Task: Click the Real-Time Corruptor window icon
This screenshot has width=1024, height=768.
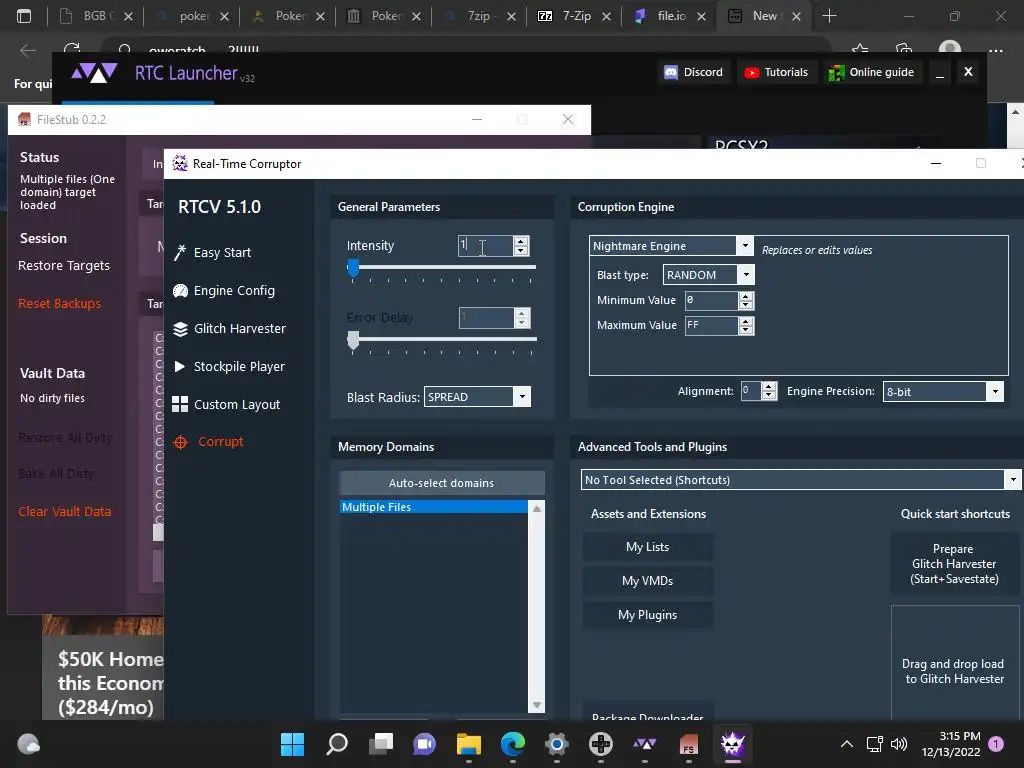Action: (x=180, y=164)
